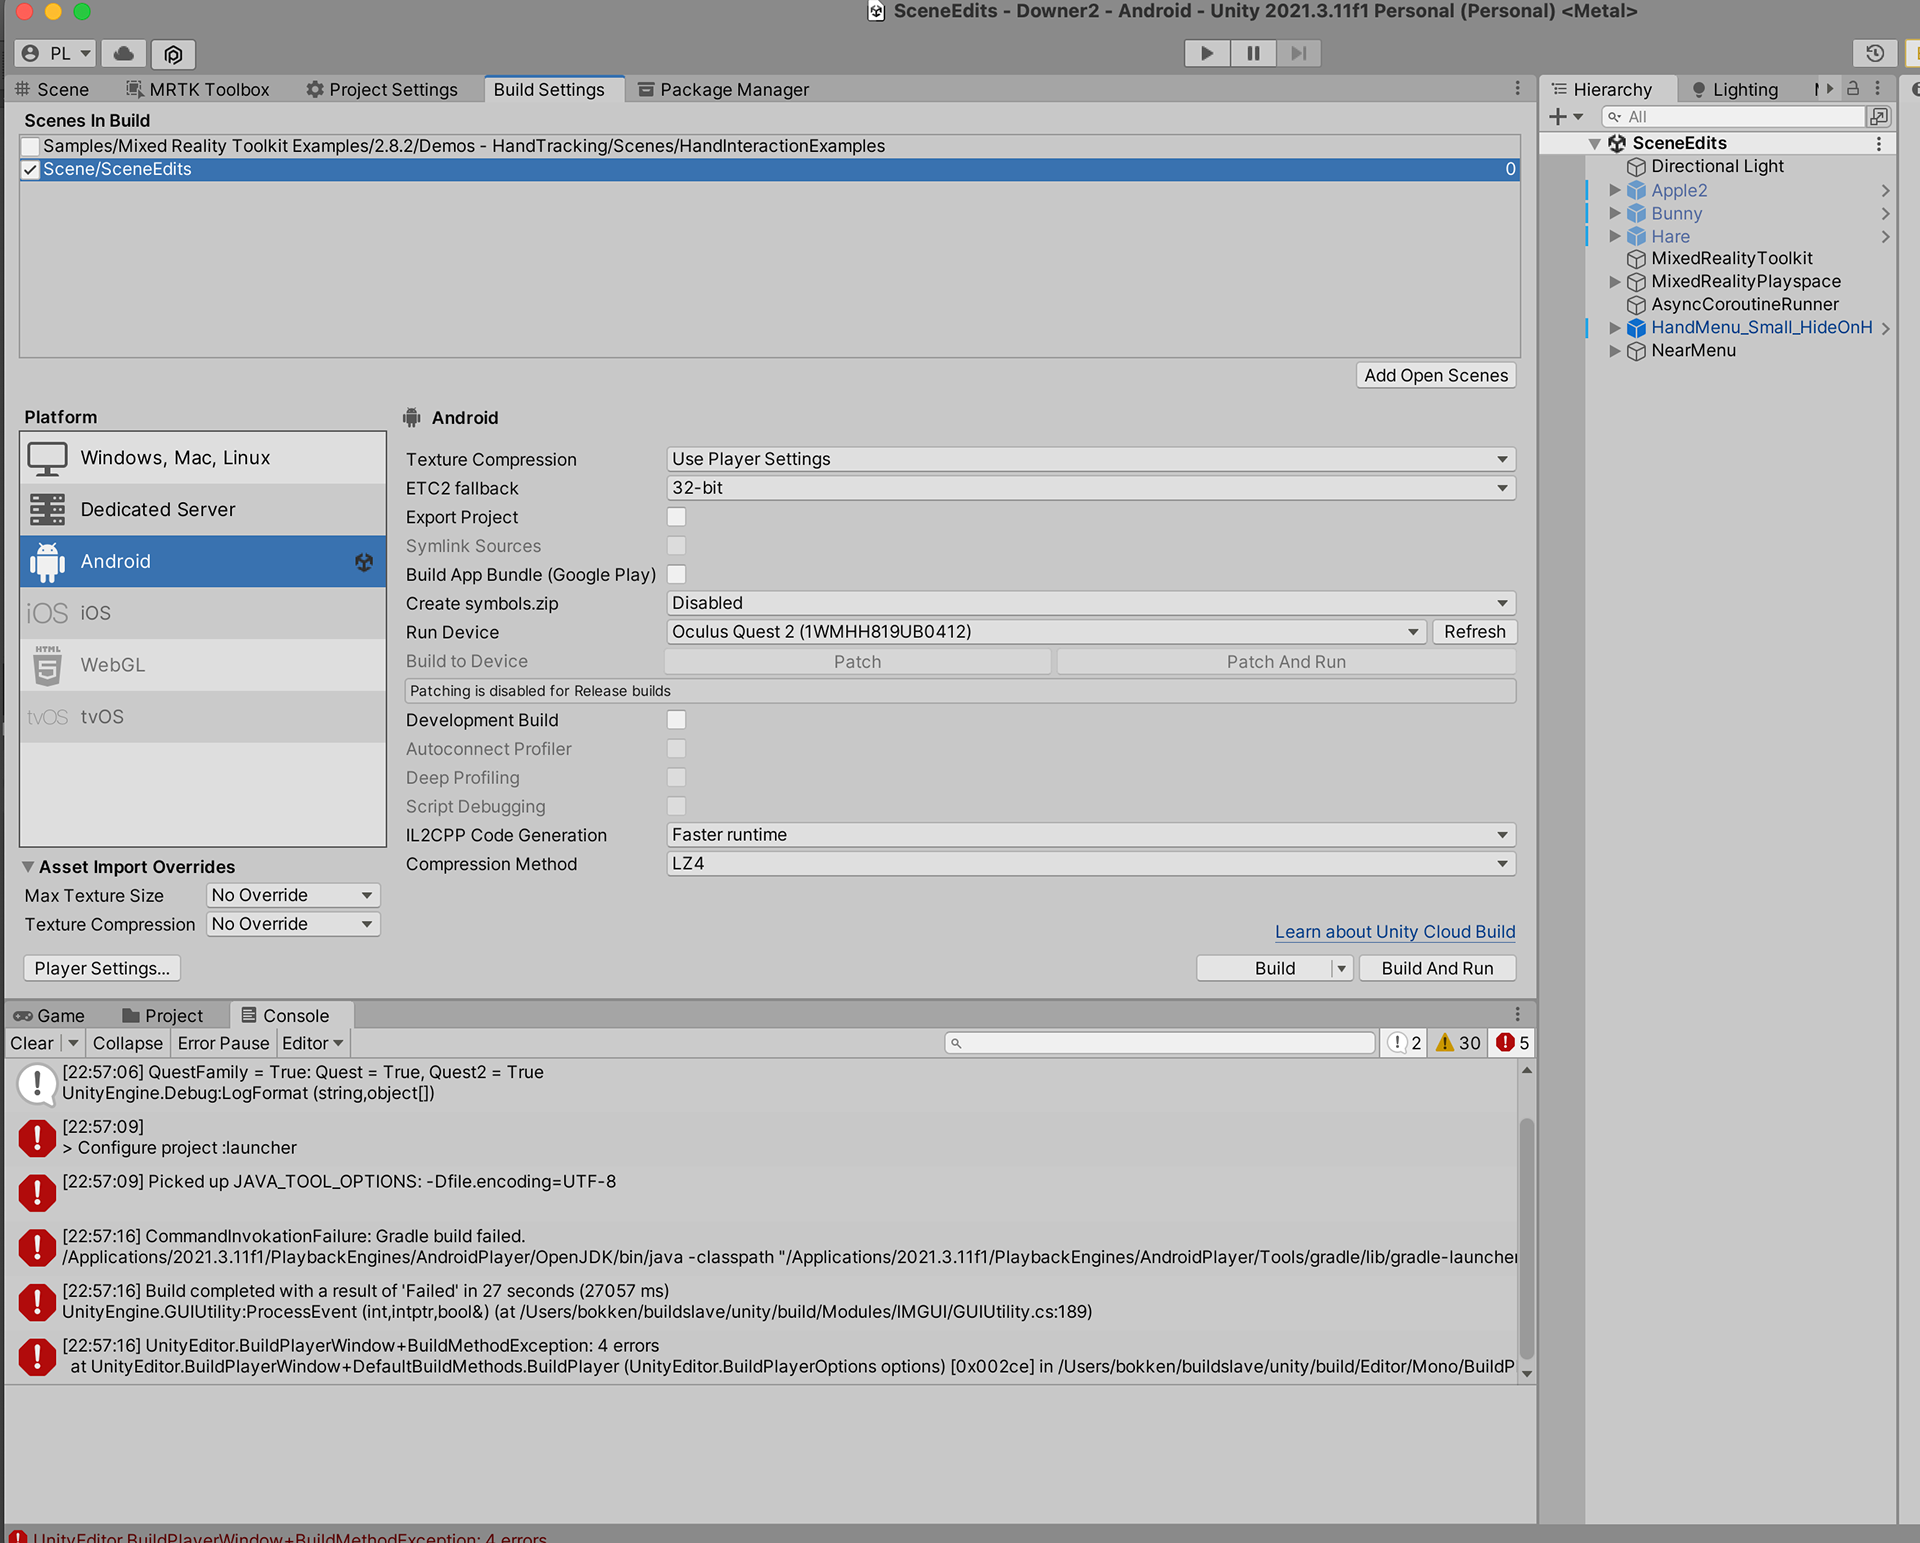Expand the Hare object in Hierarchy
This screenshot has height=1543, width=1920.
[1614, 236]
